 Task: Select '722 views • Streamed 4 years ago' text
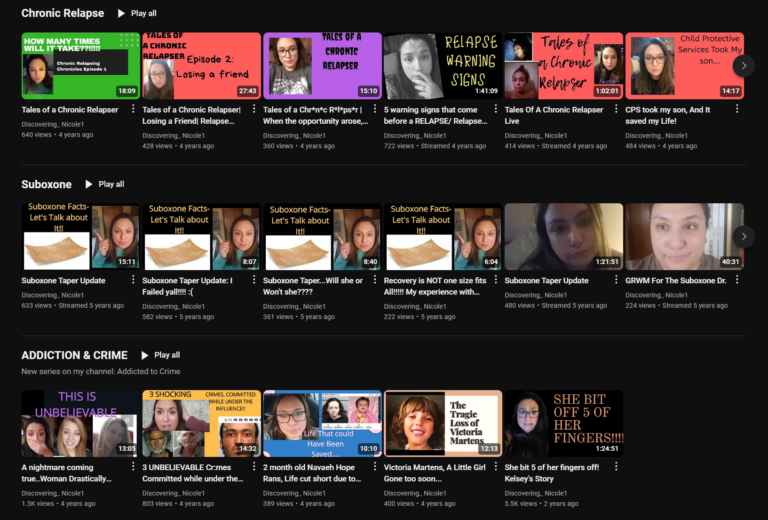pos(435,146)
